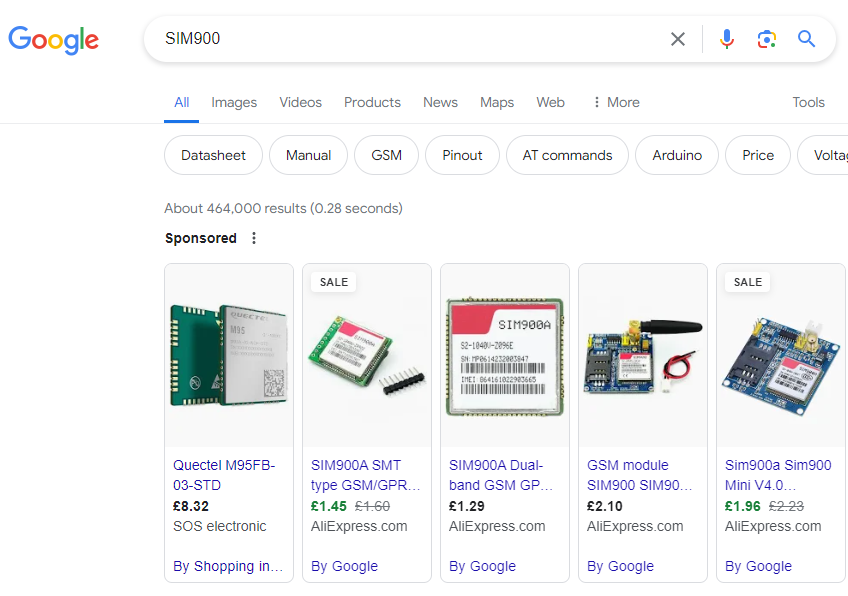Select the Arduino suggestion chip
The height and width of the screenshot is (596, 848).
tap(677, 155)
